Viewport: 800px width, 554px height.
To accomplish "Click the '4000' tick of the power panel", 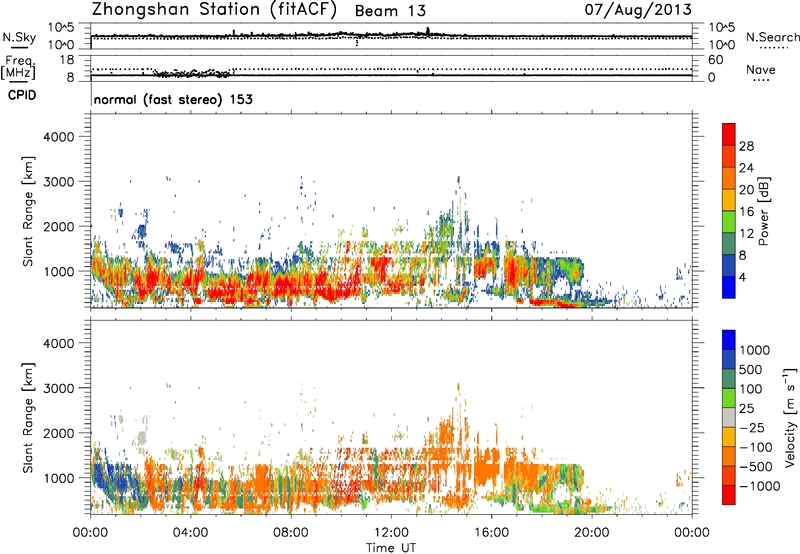I will pos(59,137).
